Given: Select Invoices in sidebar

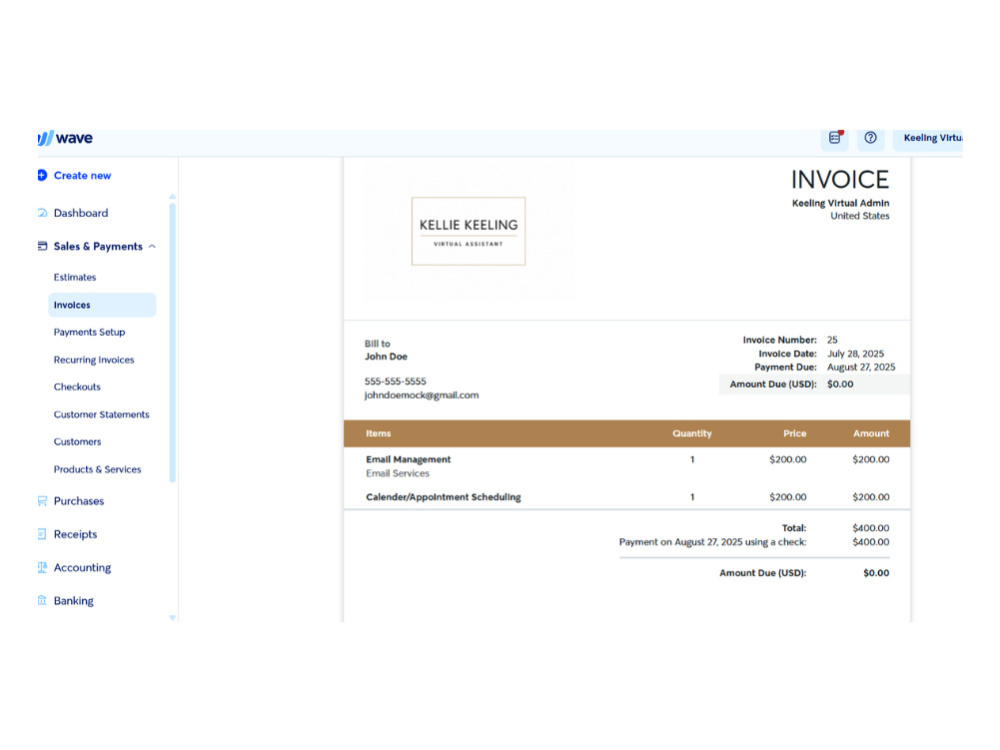Looking at the screenshot, I should click(102, 305).
